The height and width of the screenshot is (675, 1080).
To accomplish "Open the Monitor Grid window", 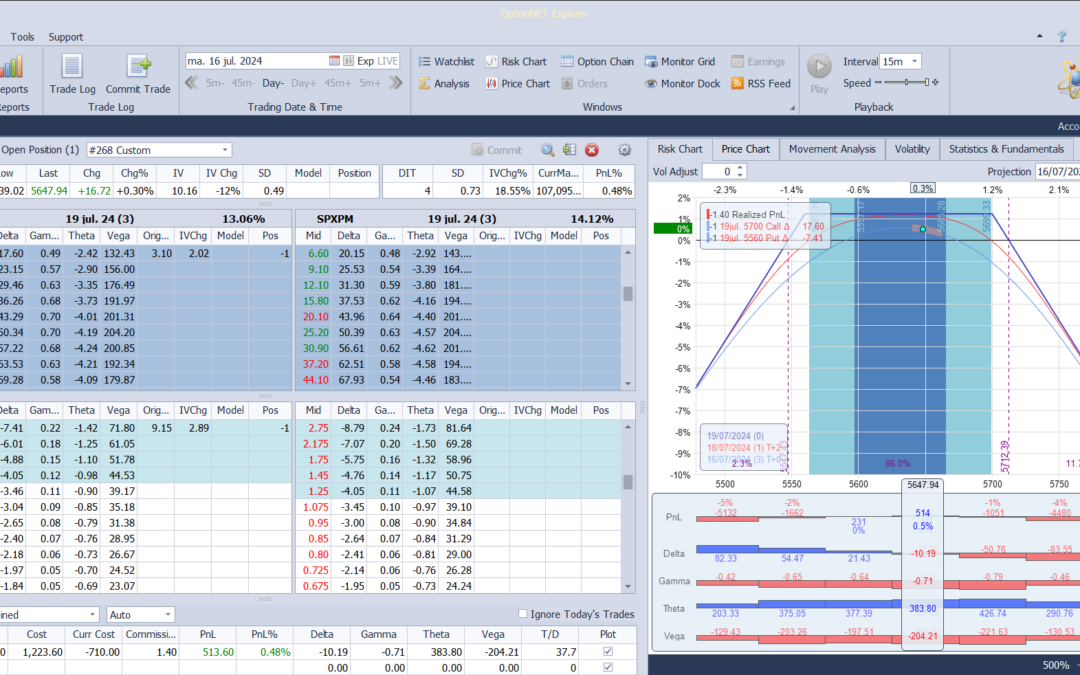I will click(680, 61).
